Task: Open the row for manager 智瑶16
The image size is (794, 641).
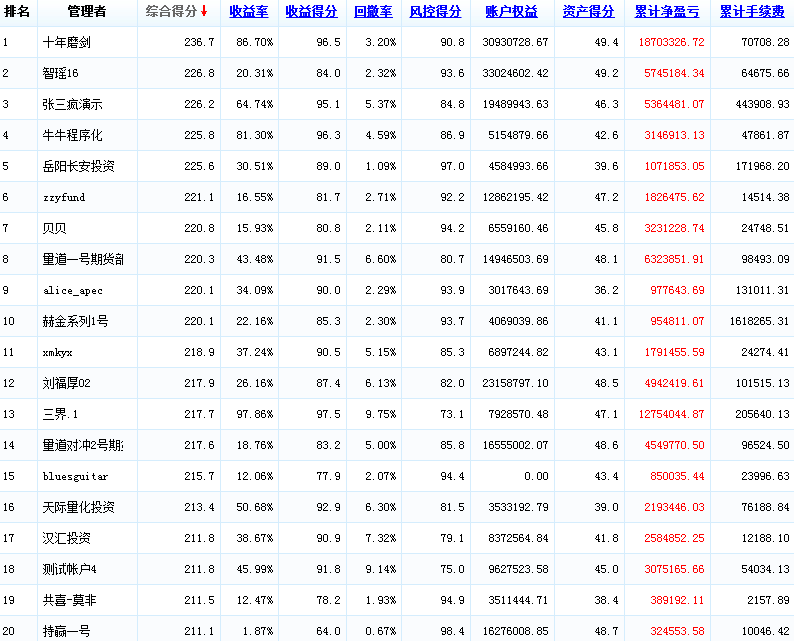Action: 62,74
